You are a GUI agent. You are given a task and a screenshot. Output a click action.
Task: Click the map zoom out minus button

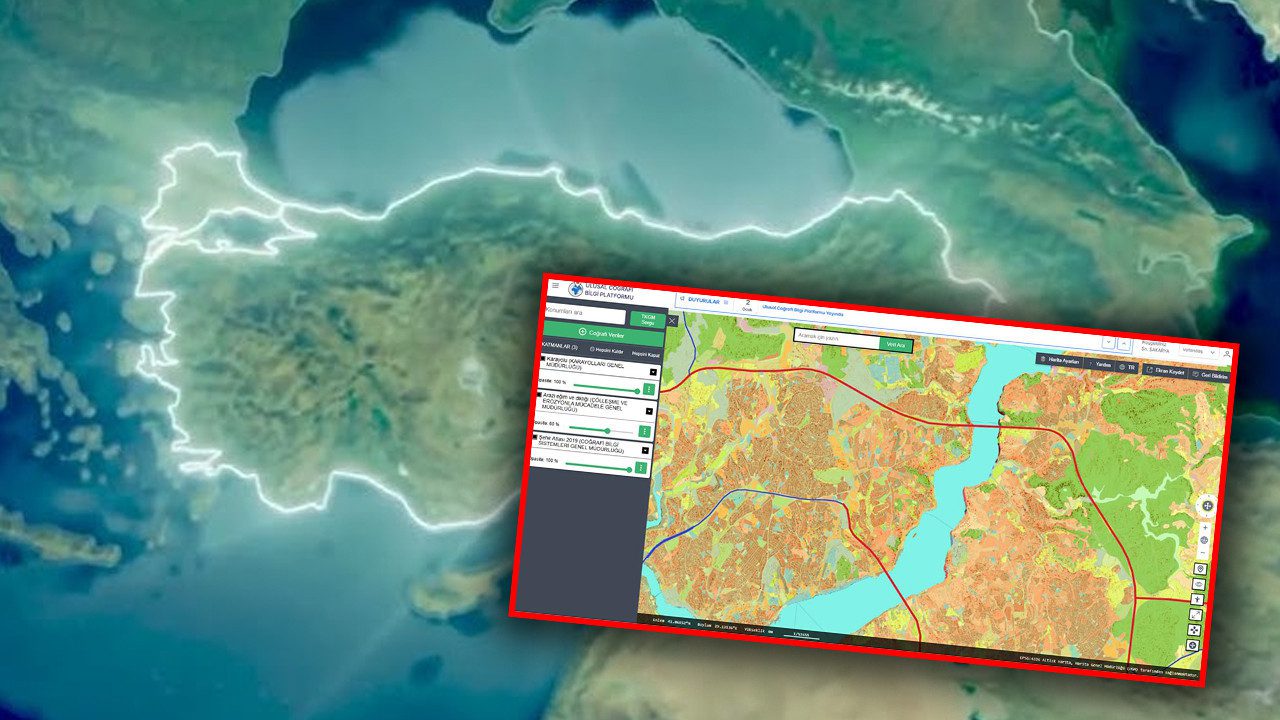[x=1205, y=553]
